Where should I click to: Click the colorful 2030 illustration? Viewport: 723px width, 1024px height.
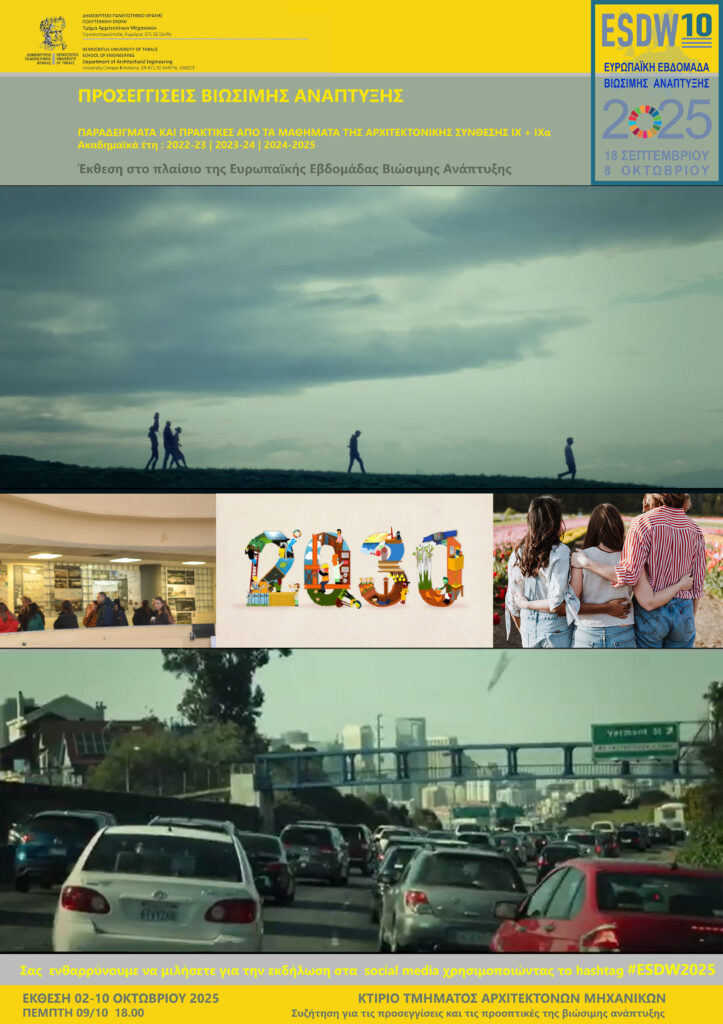(x=355, y=569)
